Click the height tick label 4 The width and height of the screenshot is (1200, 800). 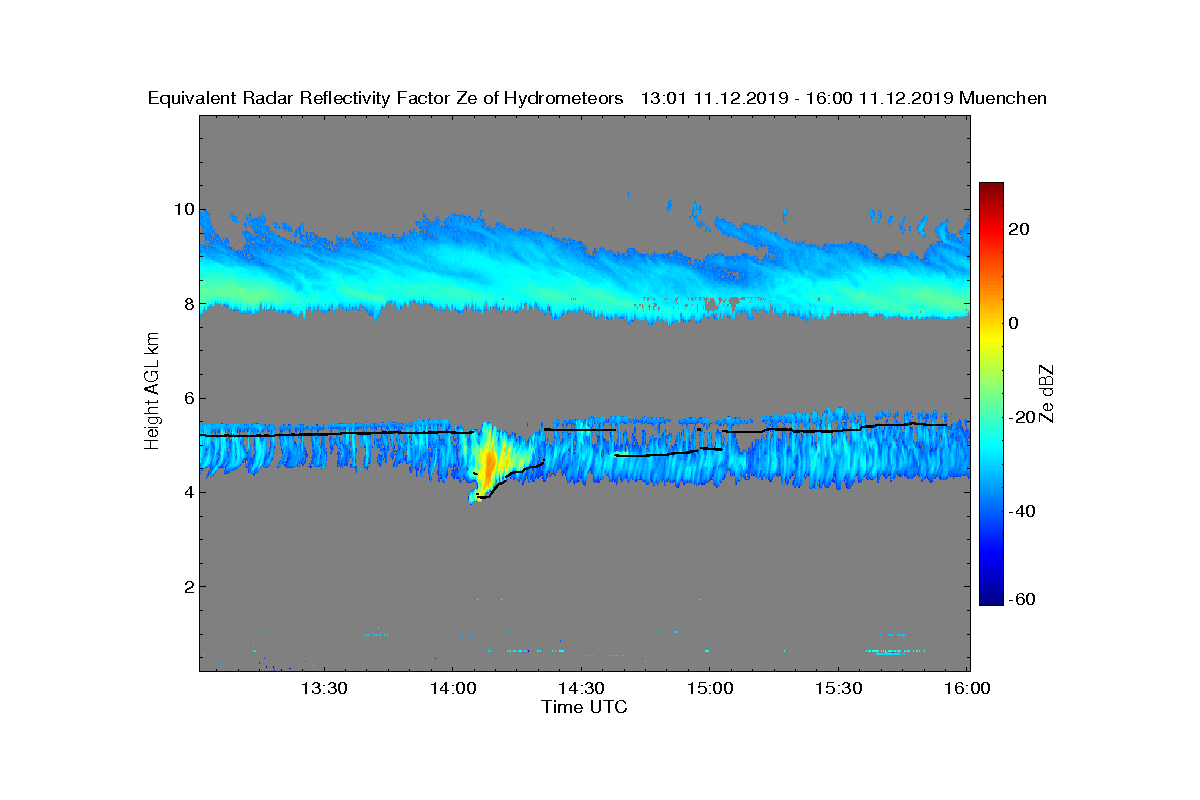[x=187, y=492]
